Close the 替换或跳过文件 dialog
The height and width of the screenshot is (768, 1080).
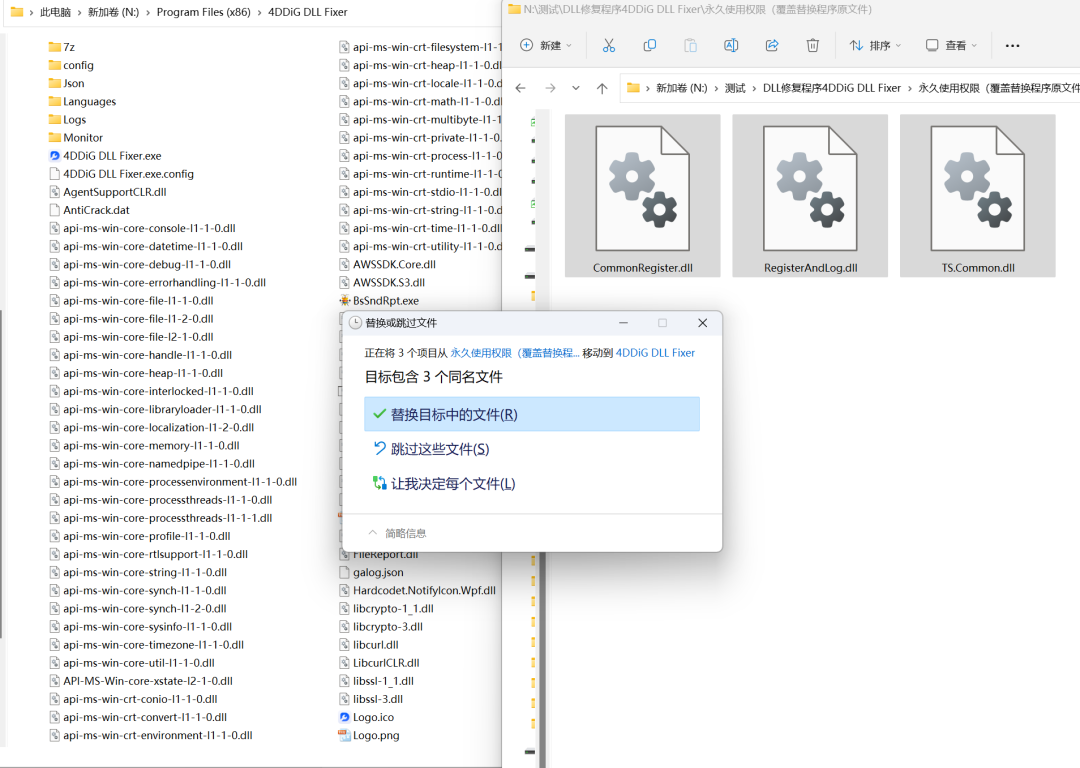pyautogui.click(x=703, y=323)
